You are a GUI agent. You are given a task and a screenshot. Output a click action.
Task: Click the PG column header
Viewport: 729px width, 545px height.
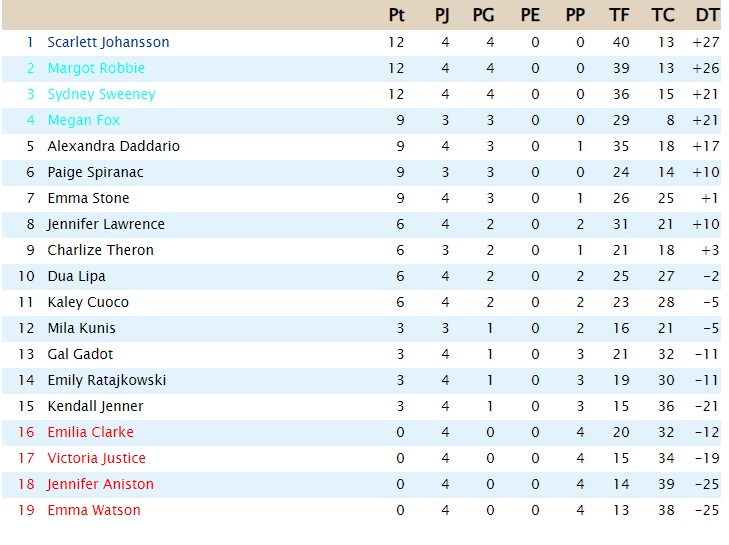click(x=484, y=15)
